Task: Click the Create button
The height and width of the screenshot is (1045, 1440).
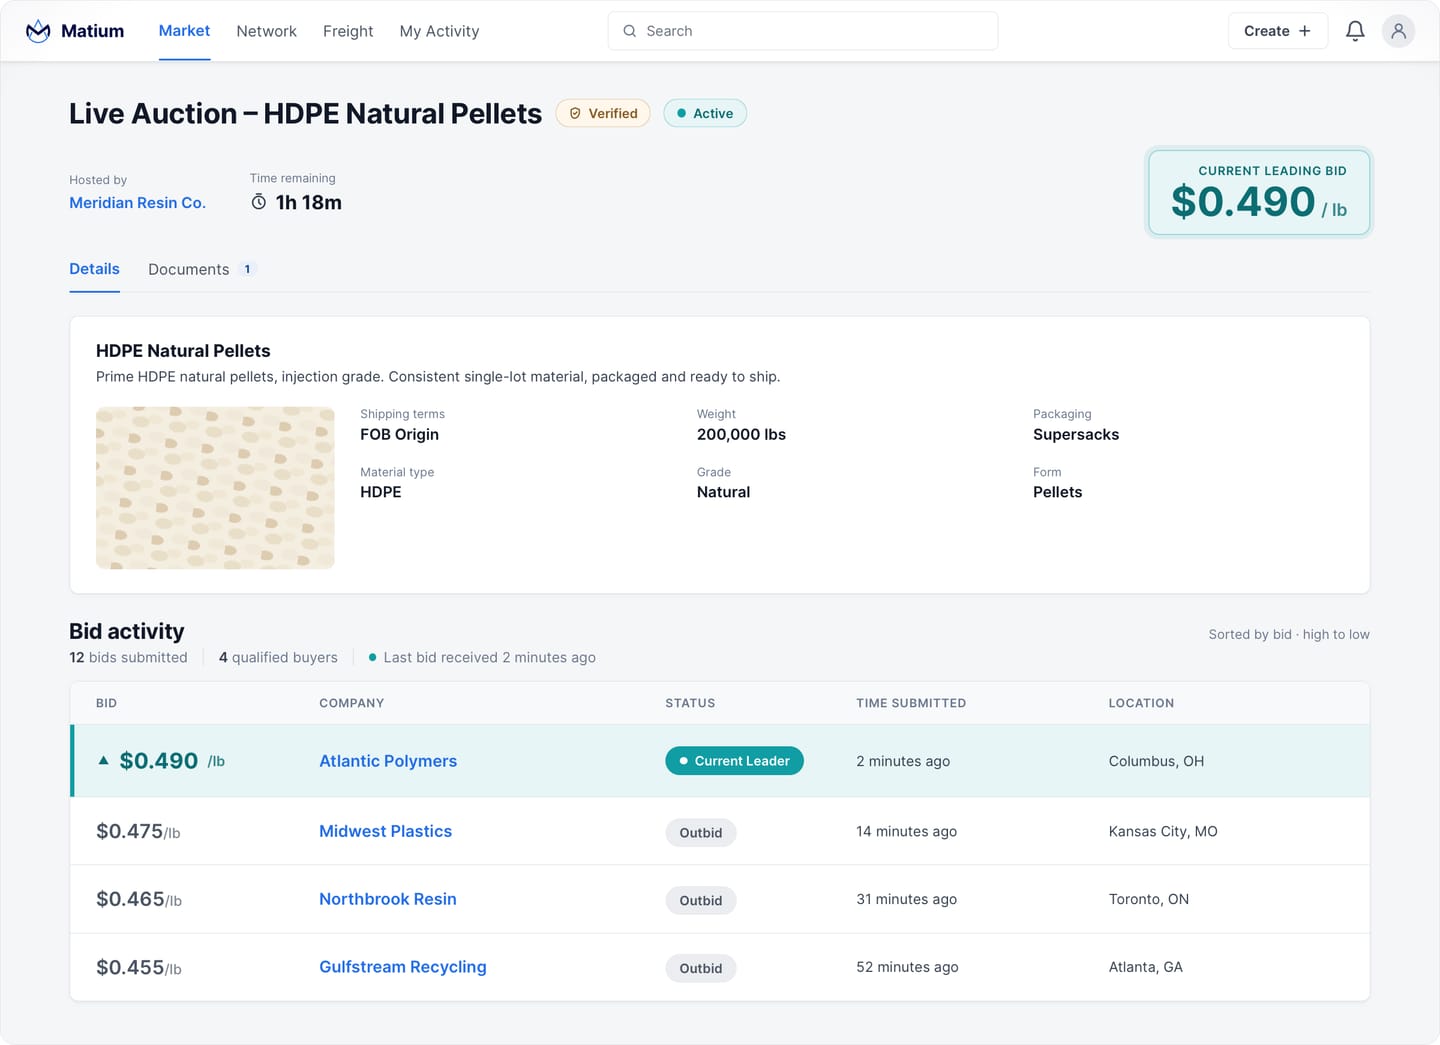Action: (1277, 31)
